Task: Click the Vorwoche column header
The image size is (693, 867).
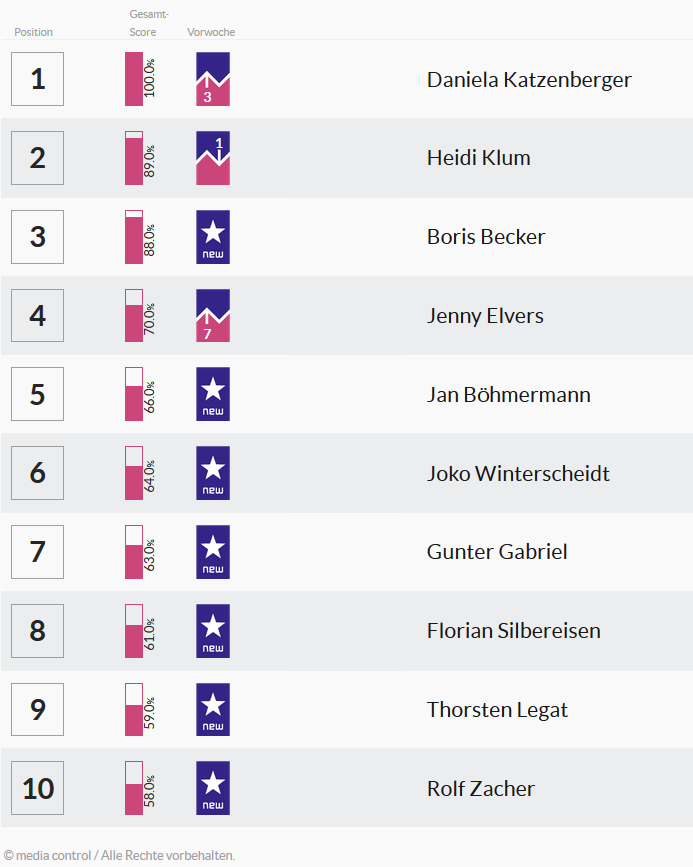Action: point(211,32)
